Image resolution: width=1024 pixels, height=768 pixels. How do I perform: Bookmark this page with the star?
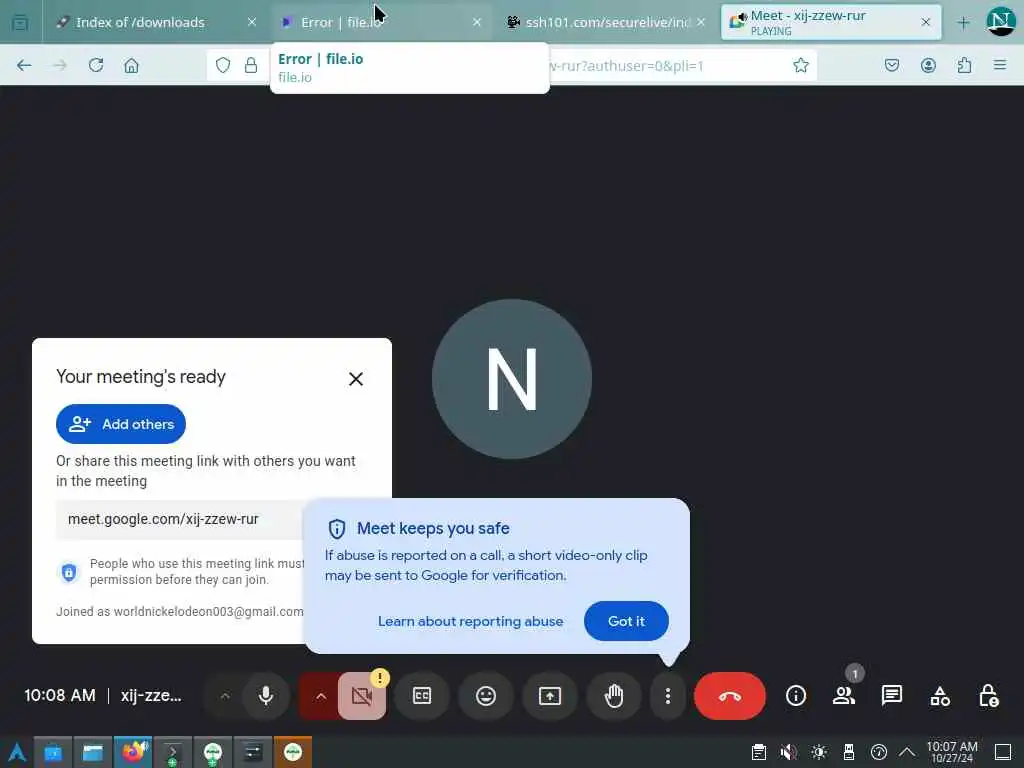(801, 65)
